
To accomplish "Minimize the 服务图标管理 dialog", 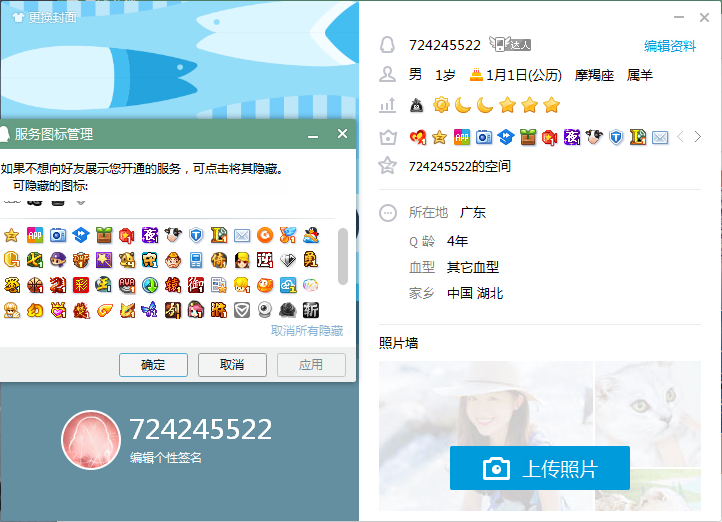I will tap(313, 135).
